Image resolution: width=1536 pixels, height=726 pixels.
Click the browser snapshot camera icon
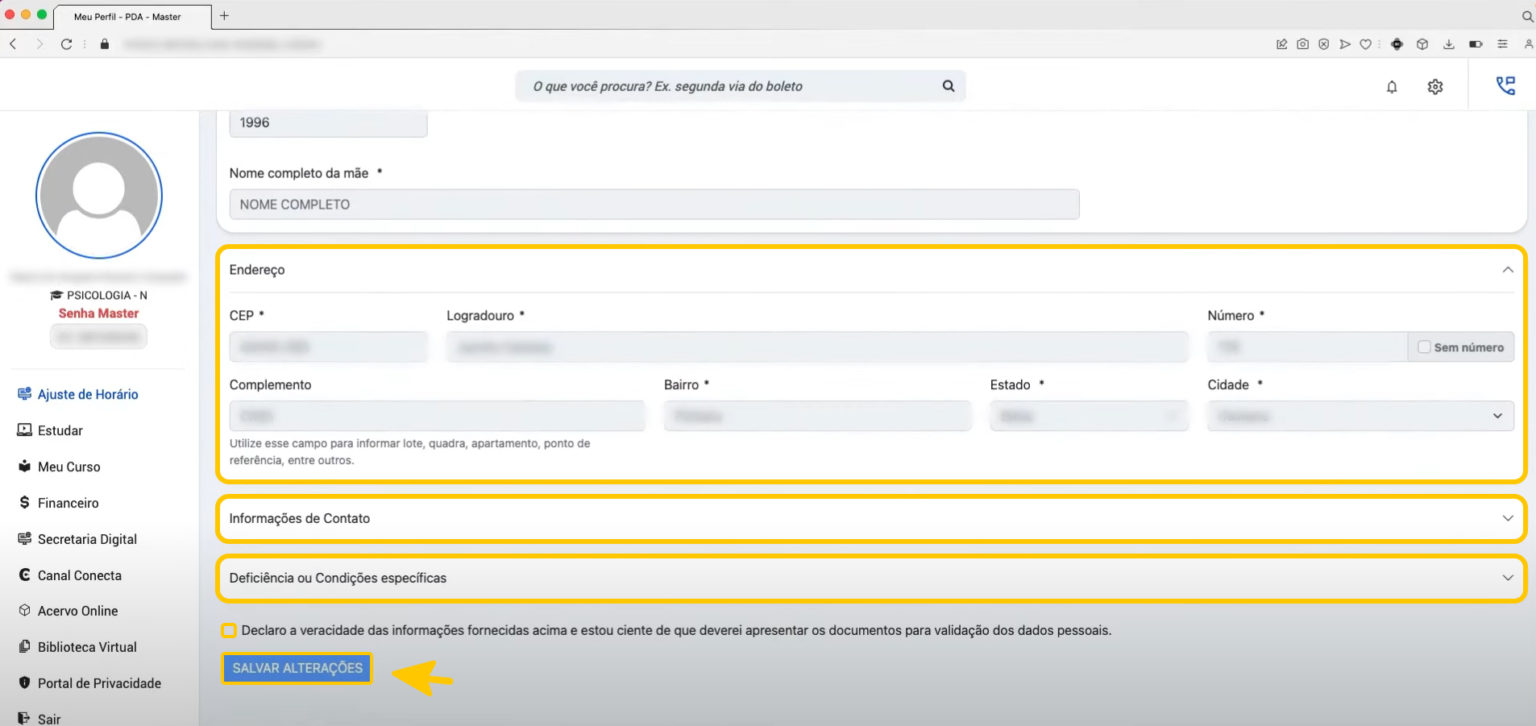(x=1303, y=44)
